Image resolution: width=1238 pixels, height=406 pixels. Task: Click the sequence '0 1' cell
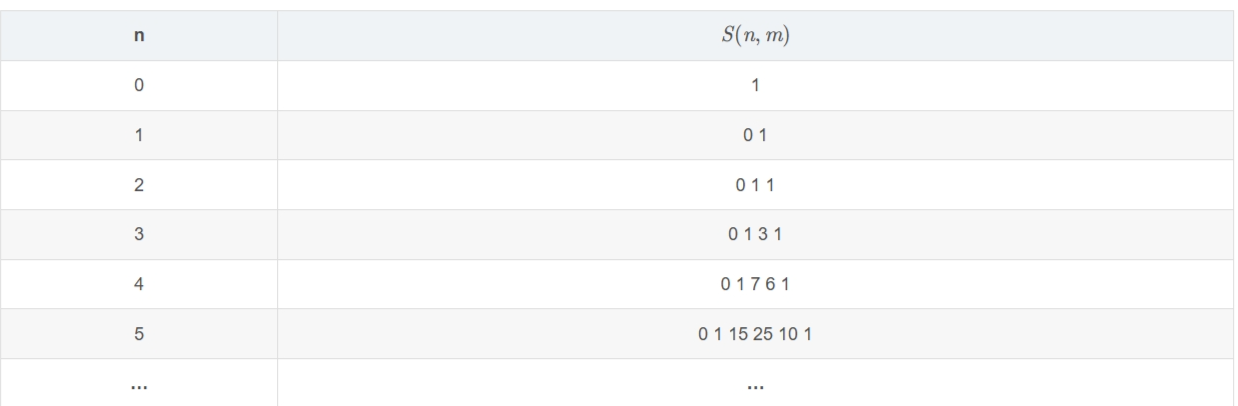(755, 135)
